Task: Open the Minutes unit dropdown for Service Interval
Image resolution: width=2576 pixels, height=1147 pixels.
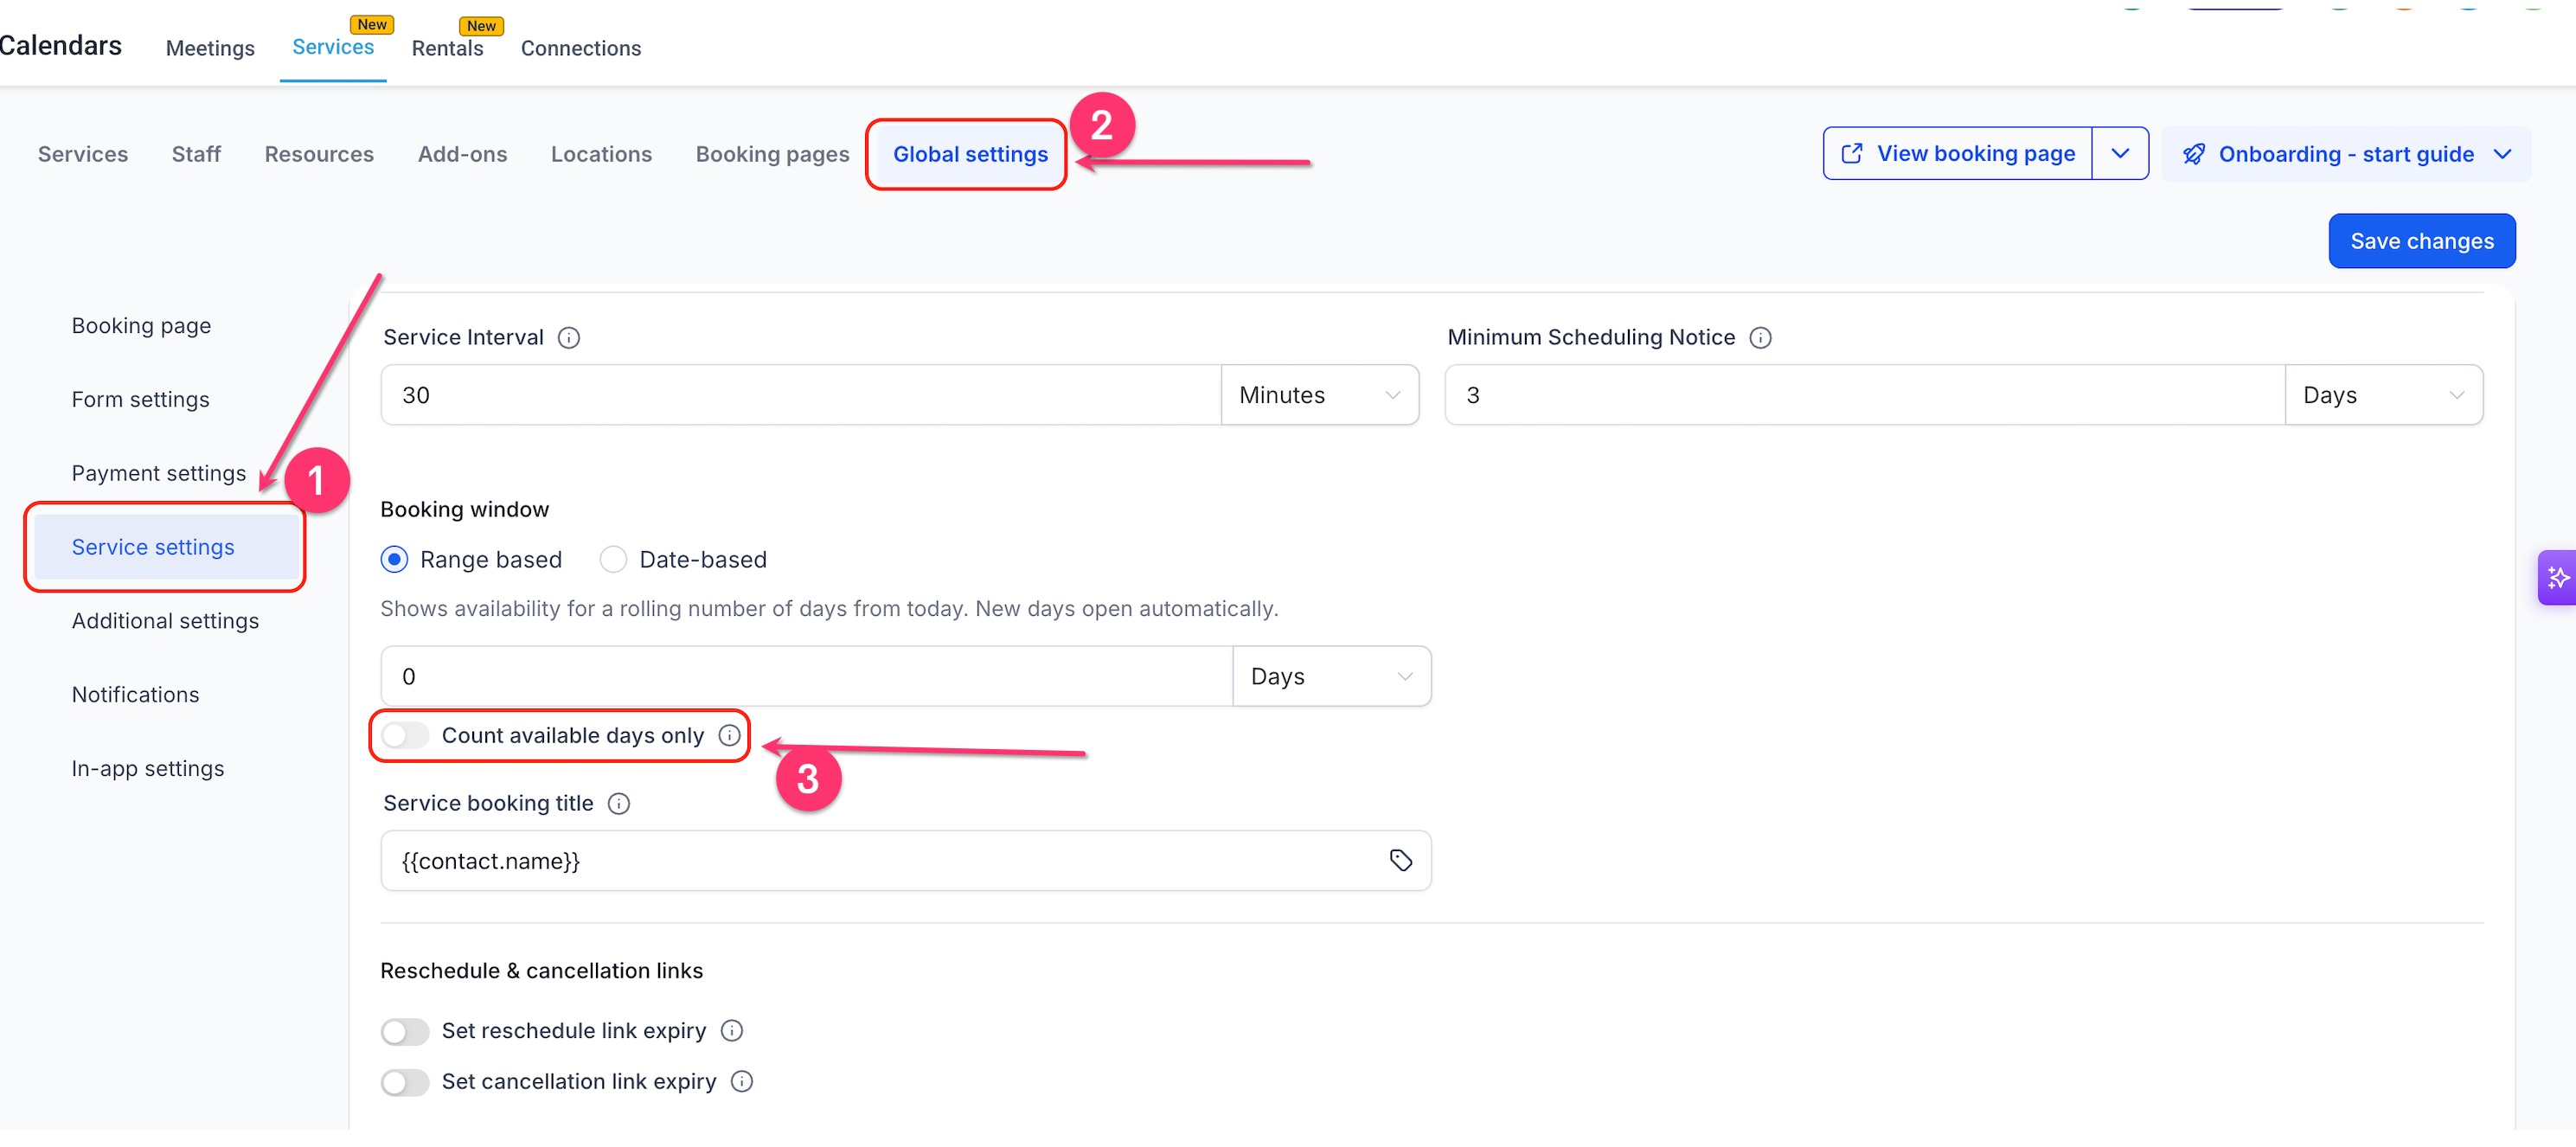Action: [1319, 395]
